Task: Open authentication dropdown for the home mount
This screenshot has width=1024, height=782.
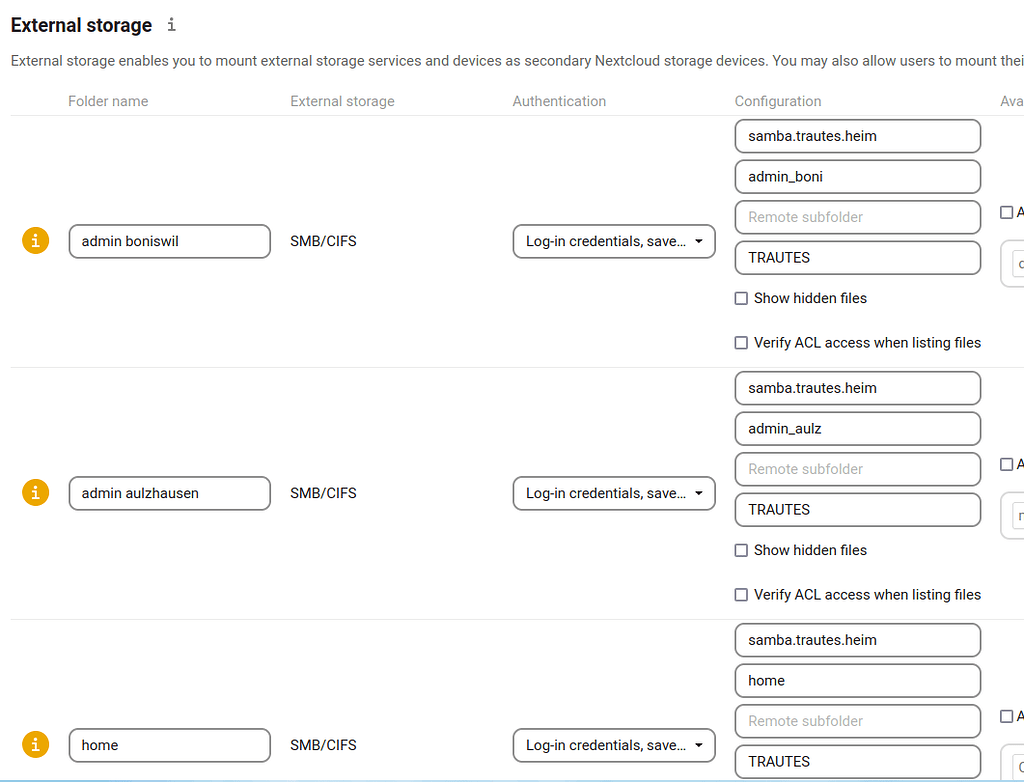Action: (613, 745)
